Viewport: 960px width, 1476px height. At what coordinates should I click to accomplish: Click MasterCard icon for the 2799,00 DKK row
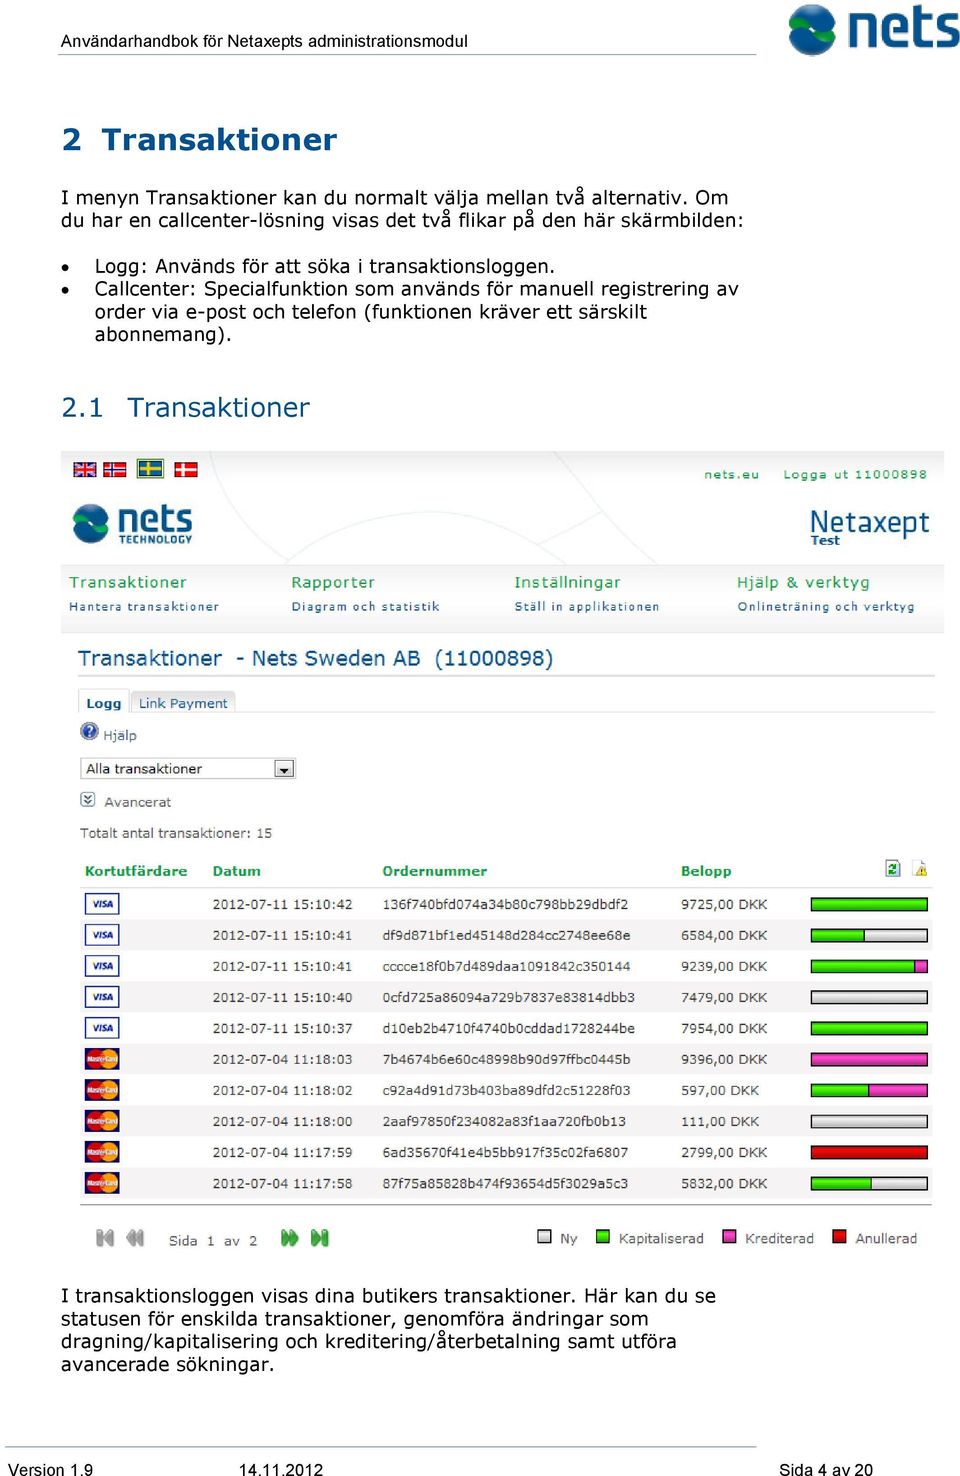tap(102, 1152)
